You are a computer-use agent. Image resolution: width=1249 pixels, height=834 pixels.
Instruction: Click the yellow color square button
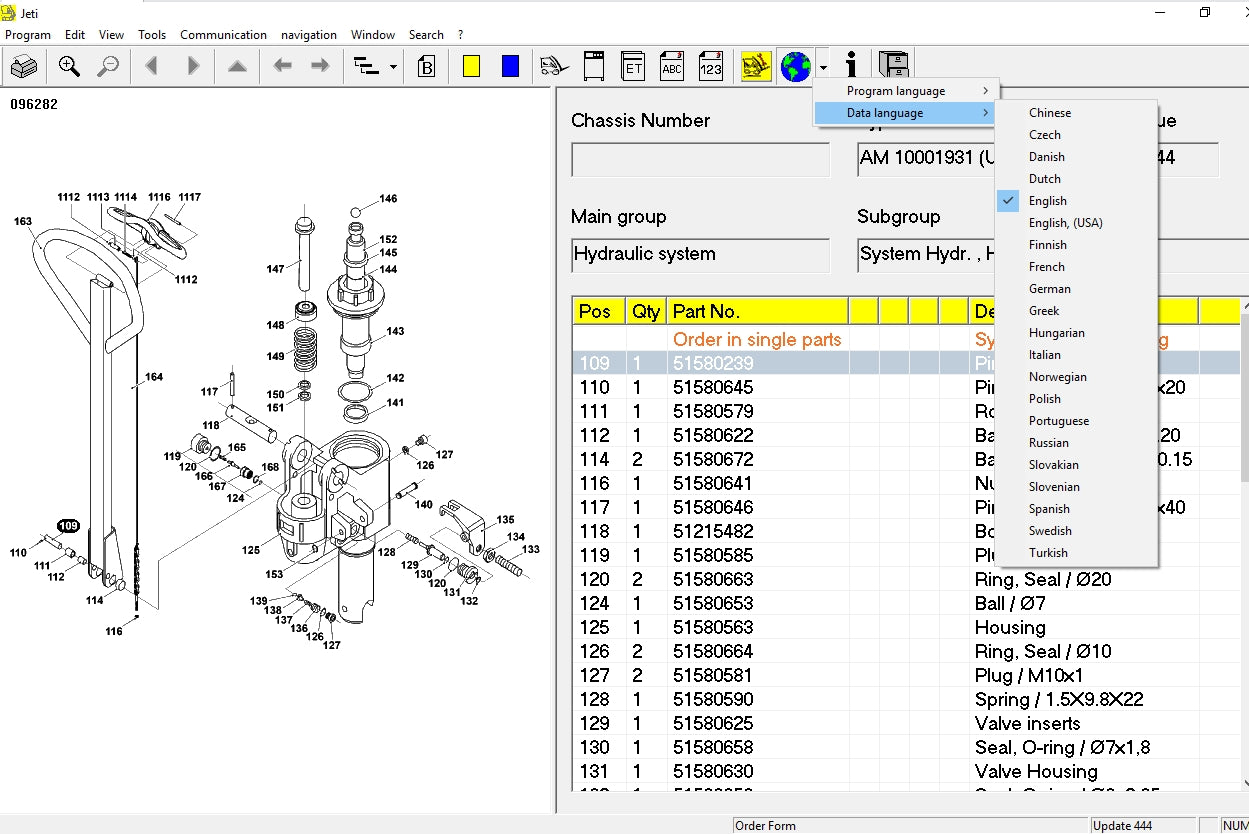(471, 67)
